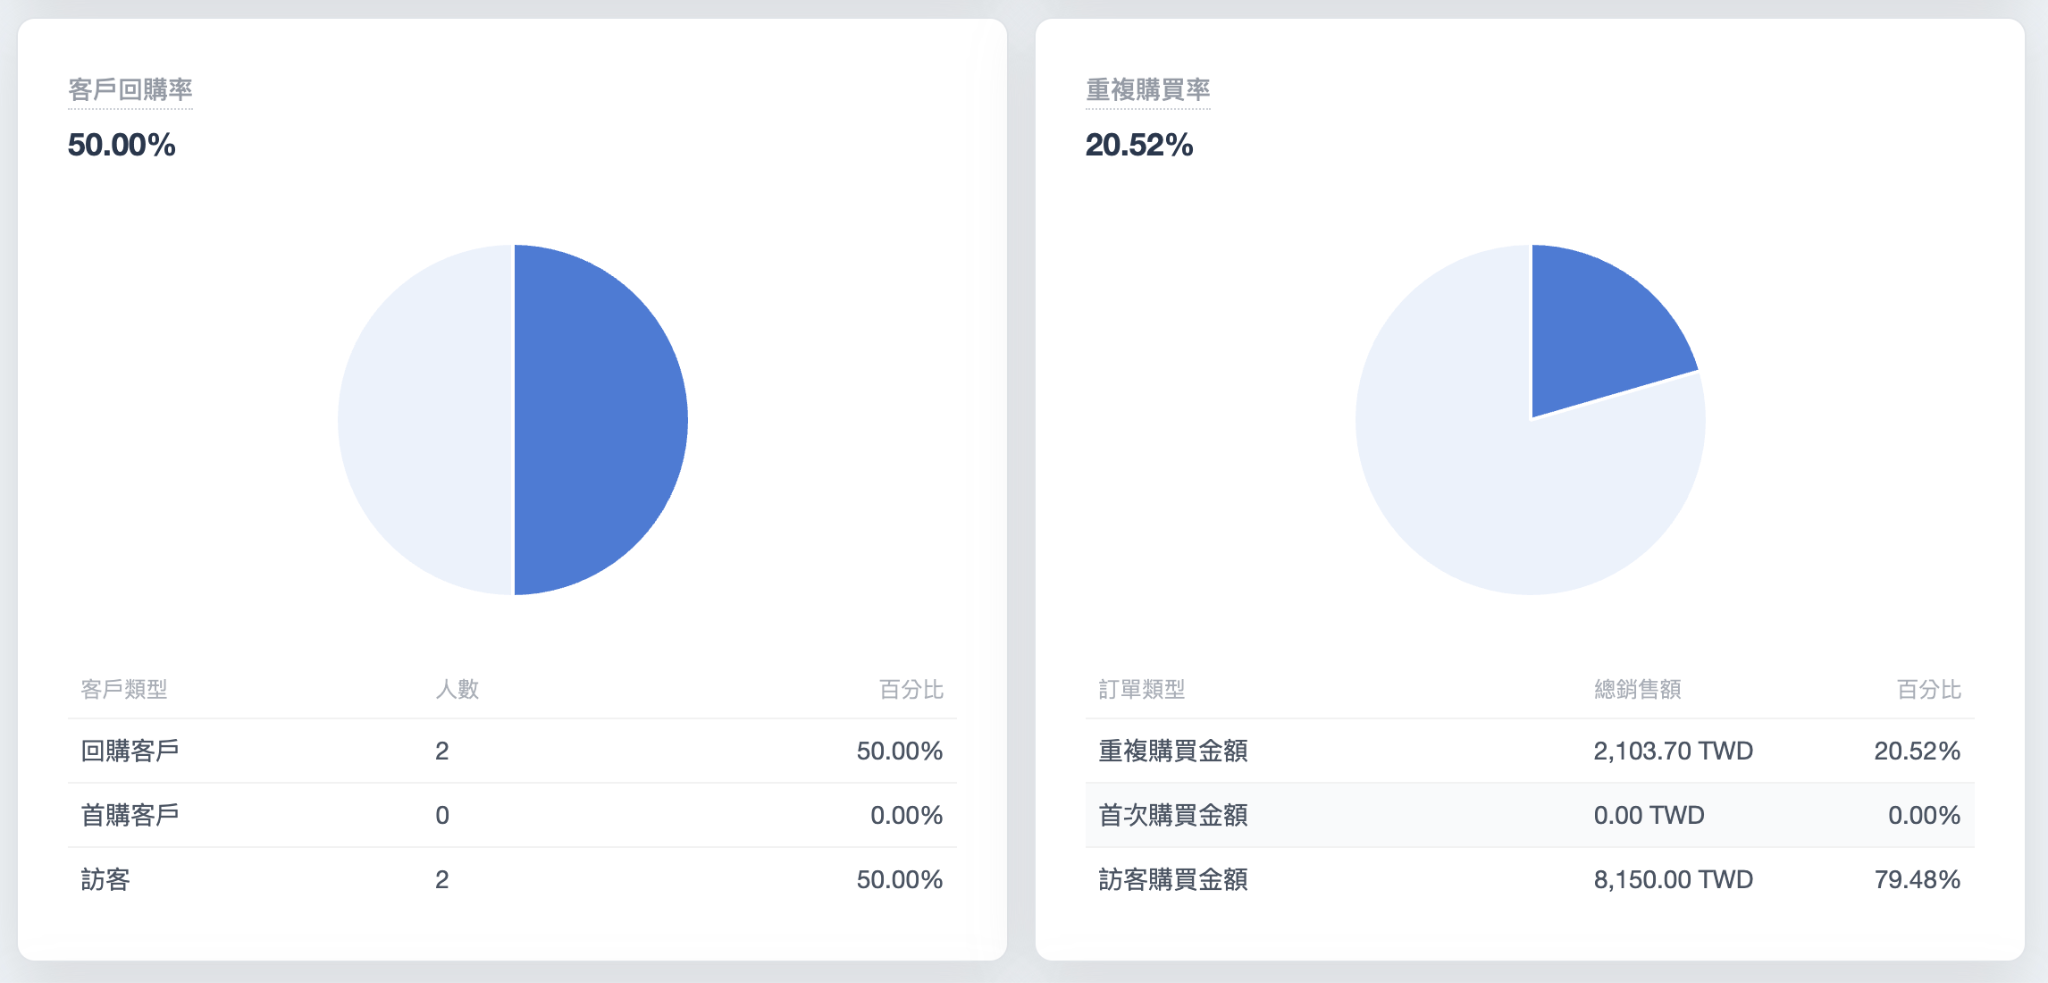The height and width of the screenshot is (983, 2048).
Task: Click the 客戶類型 column header
Action: (x=124, y=689)
